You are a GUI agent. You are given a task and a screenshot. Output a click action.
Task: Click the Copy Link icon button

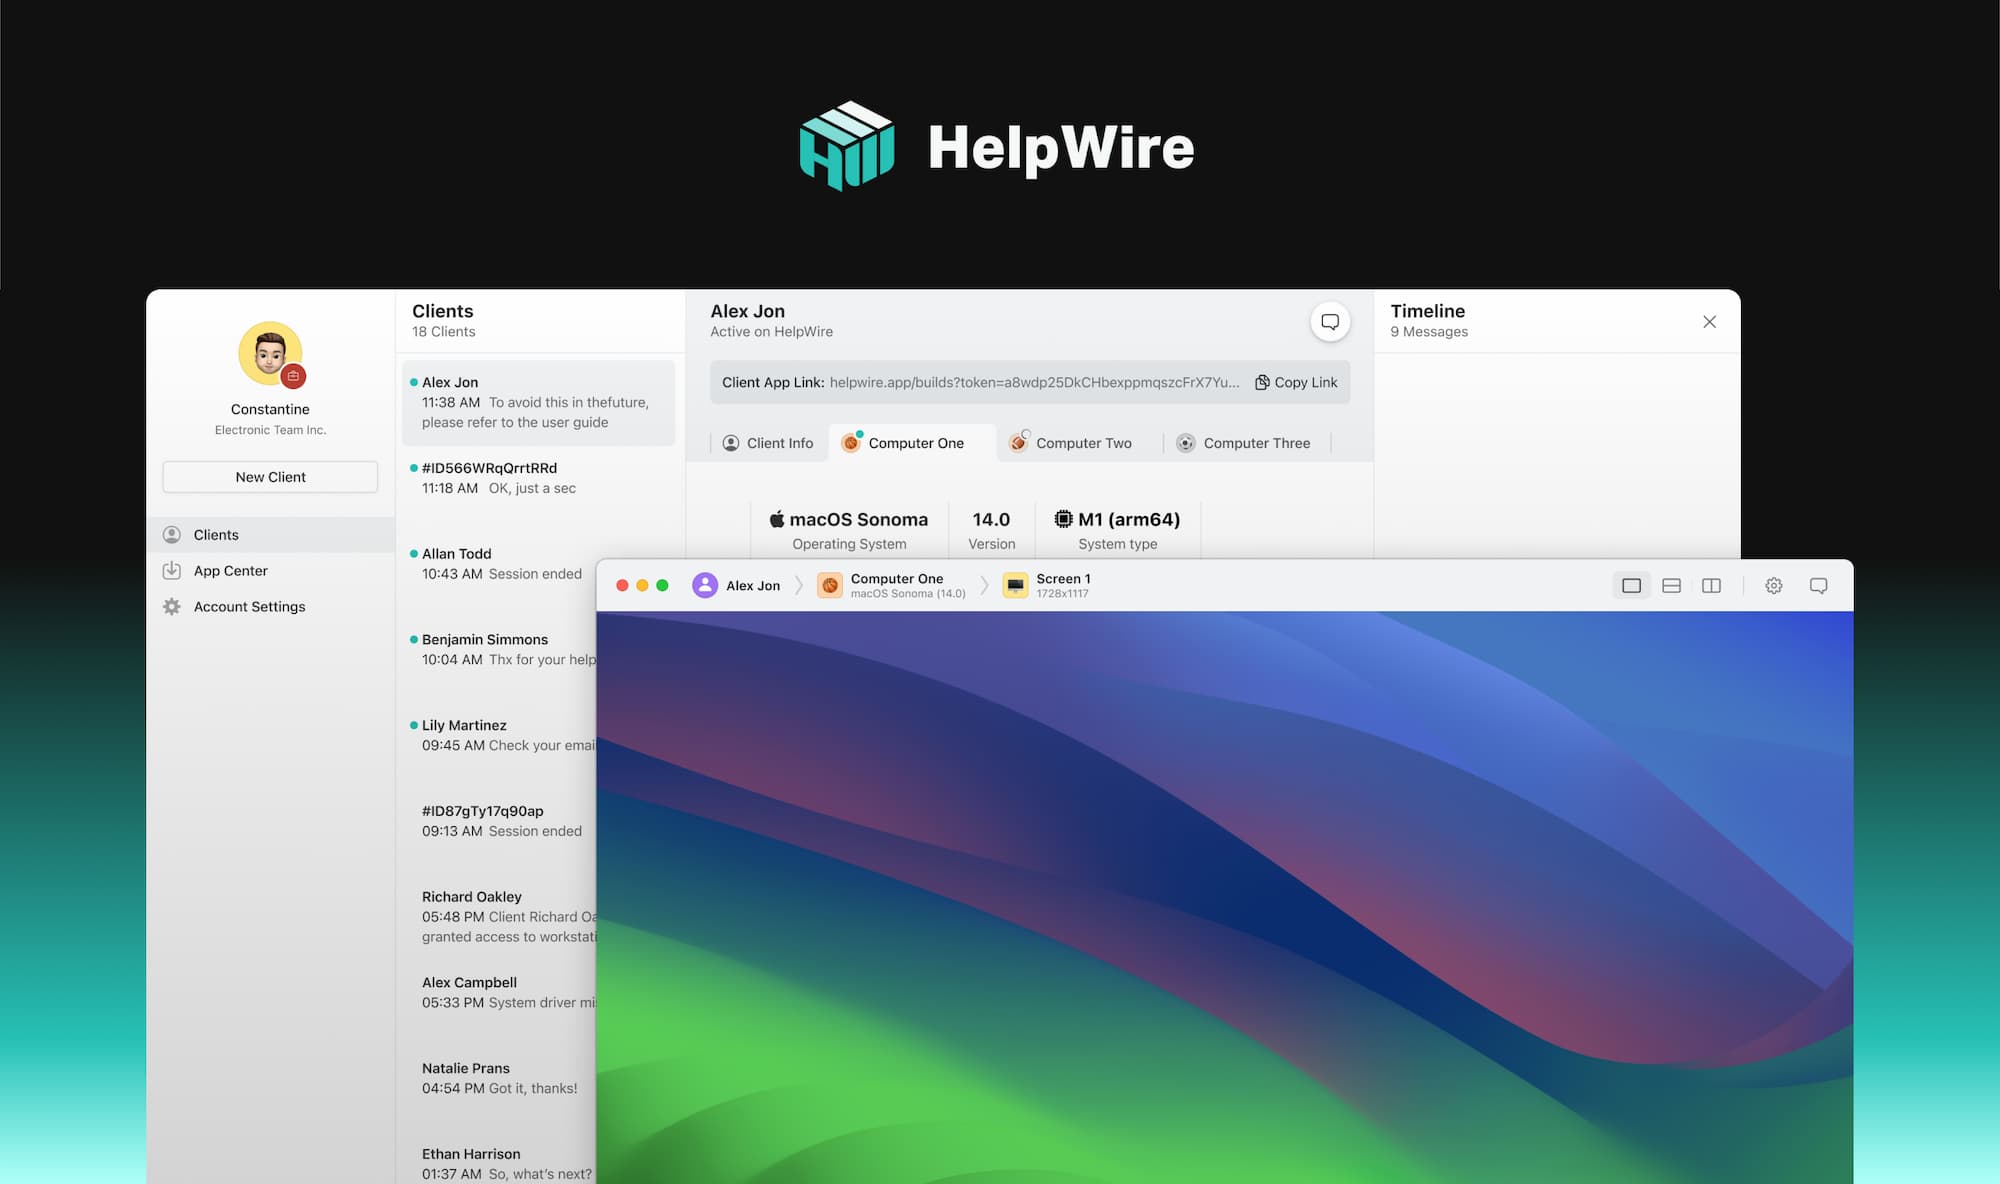pyautogui.click(x=1260, y=381)
